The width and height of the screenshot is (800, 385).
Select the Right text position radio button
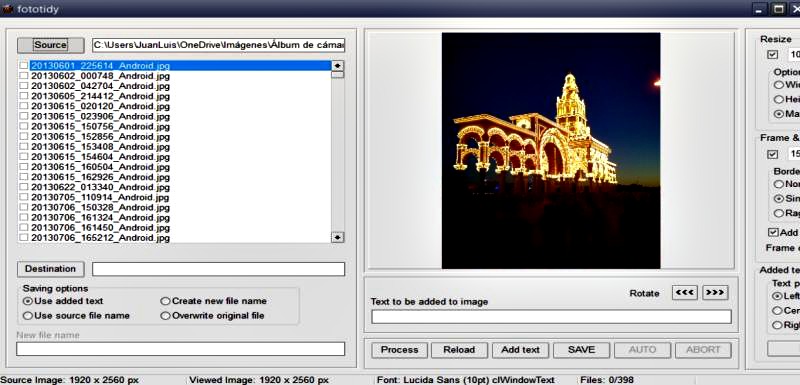coord(777,325)
